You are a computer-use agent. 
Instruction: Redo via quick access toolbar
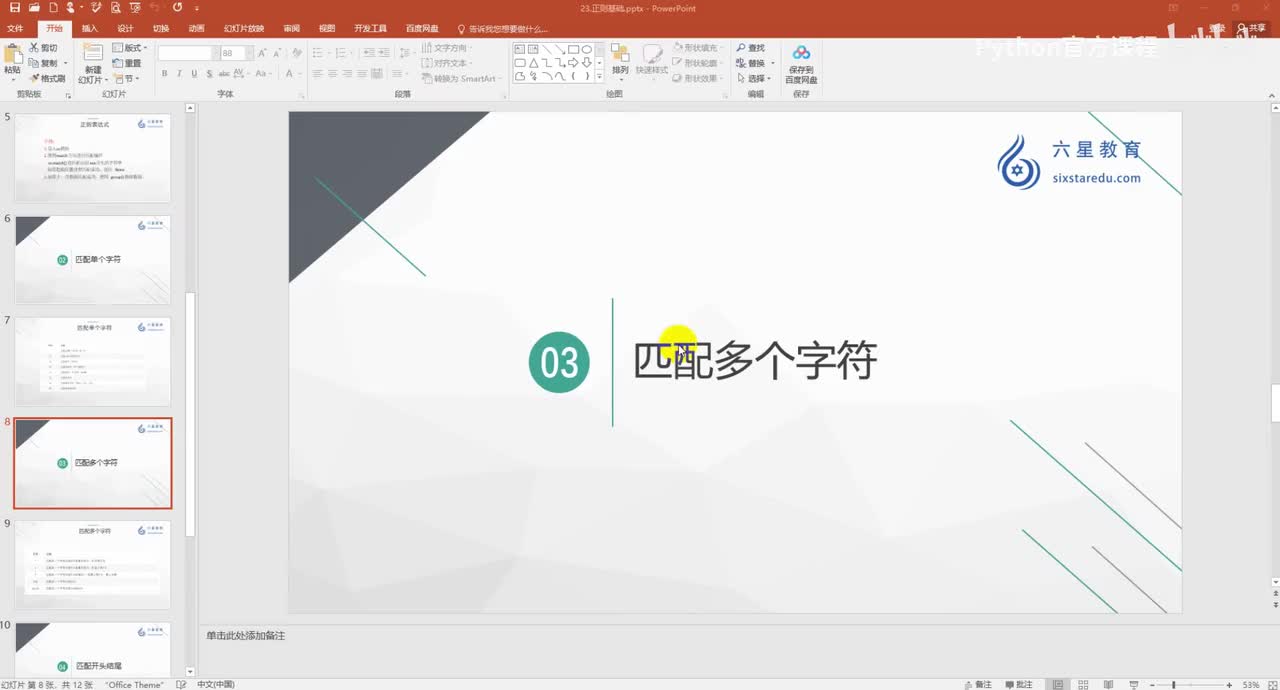point(177,7)
